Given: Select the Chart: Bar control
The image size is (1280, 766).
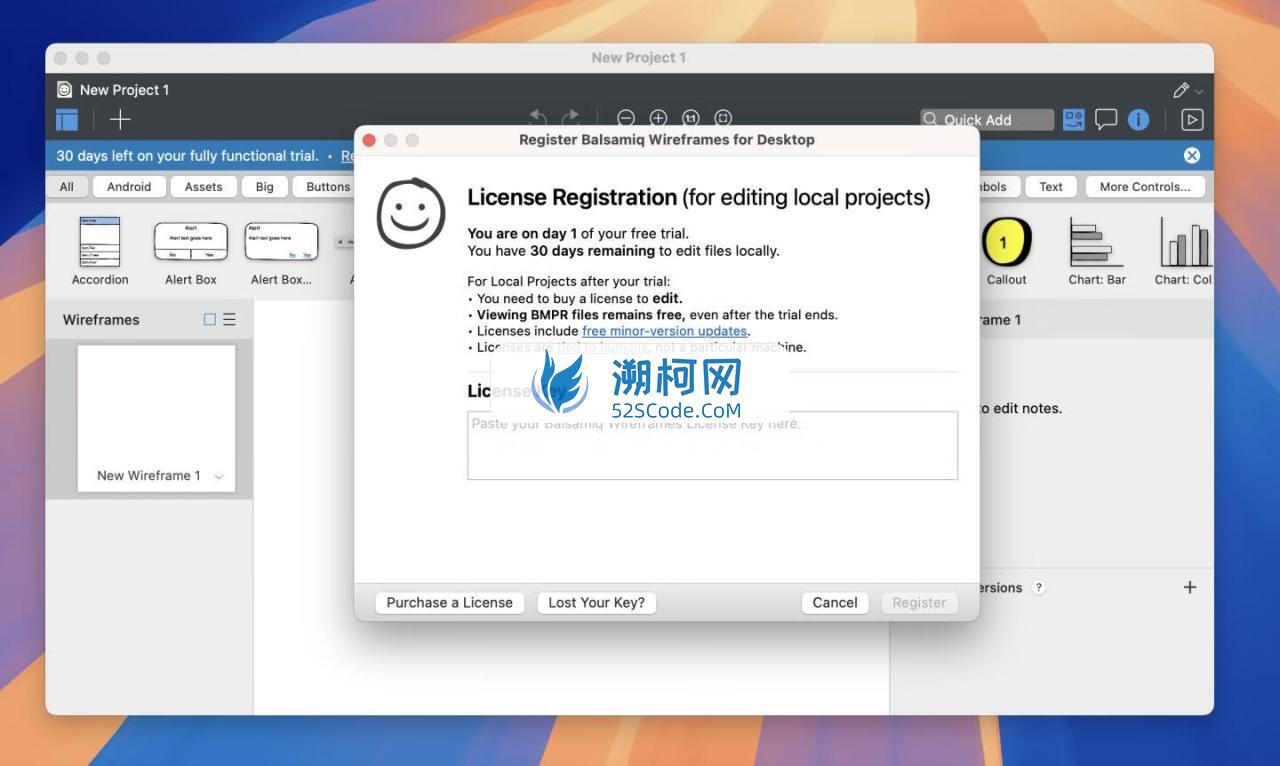Looking at the screenshot, I should coord(1097,252).
